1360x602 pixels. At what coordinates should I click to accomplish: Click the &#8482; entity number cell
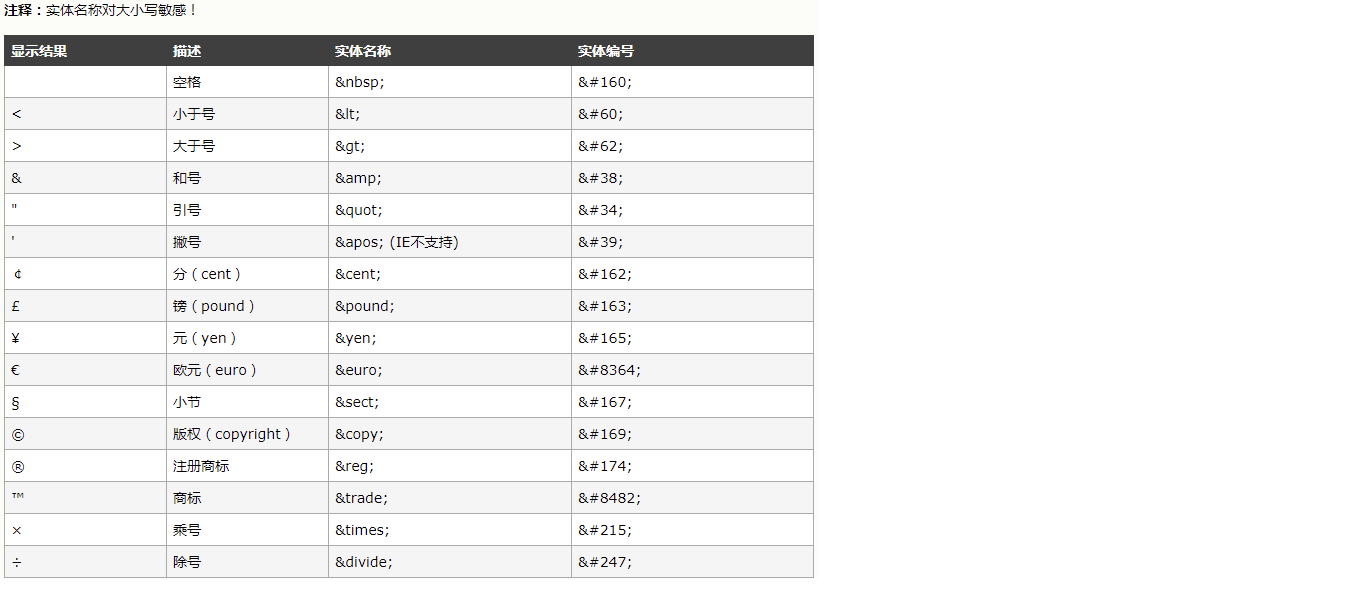pyautogui.click(x=692, y=498)
